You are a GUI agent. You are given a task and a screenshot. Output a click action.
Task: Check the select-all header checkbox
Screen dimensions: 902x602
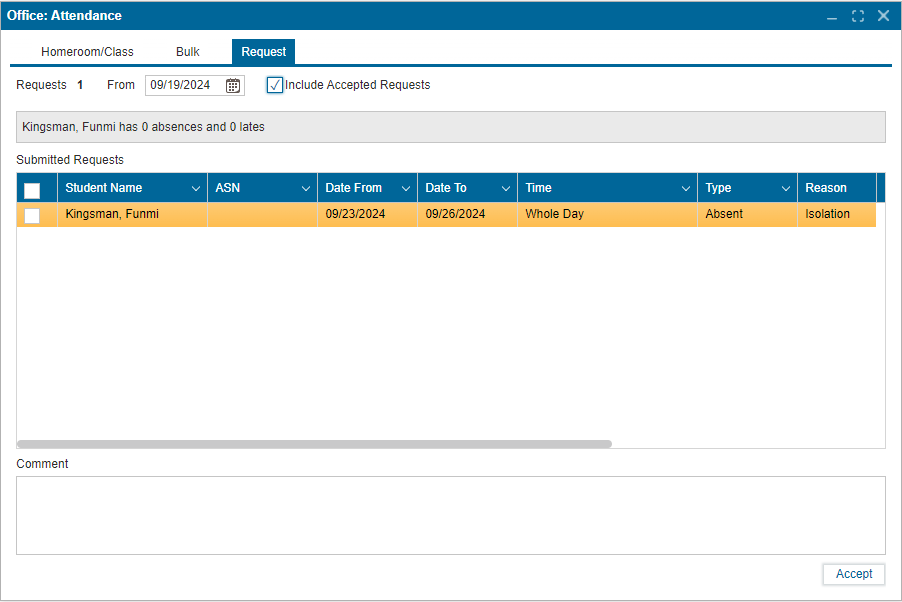pyautogui.click(x=32, y=190)
